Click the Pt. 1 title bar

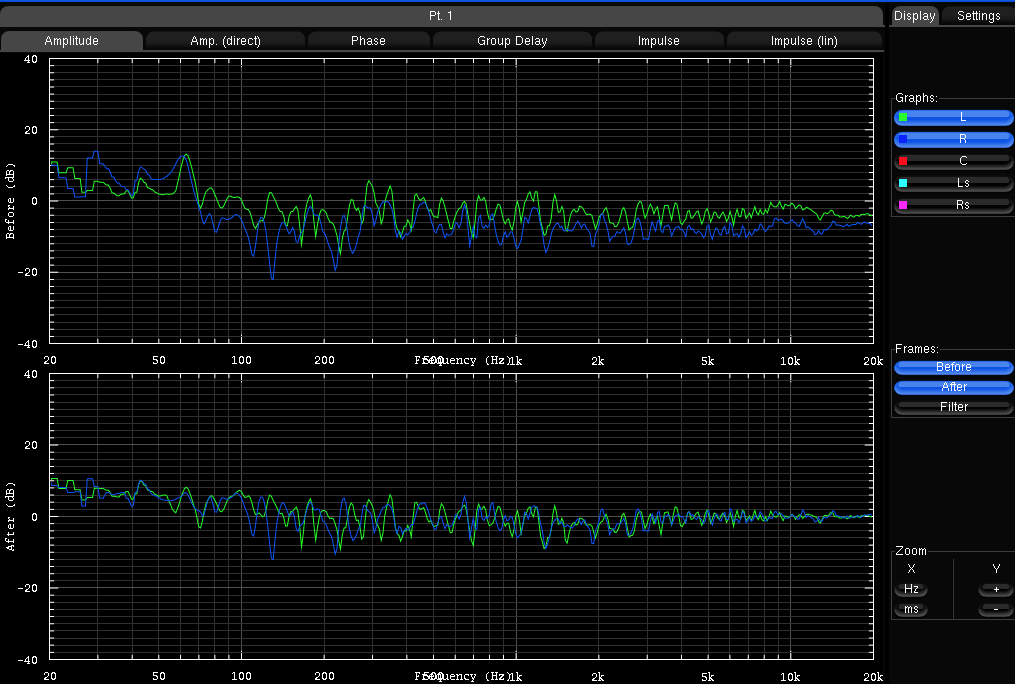441,16
